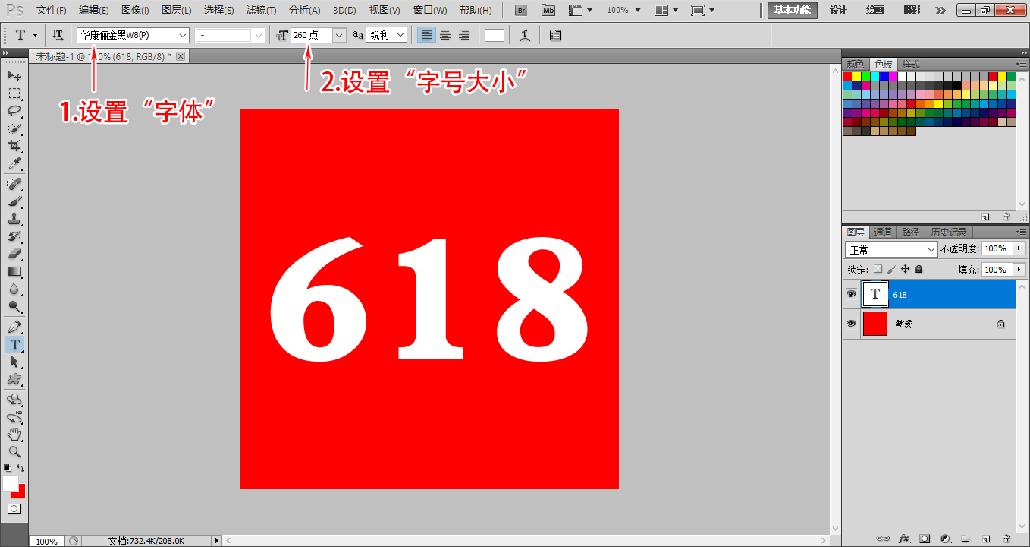Create new fill or adjustment layer
The width and height of the screenshot is (1030, 547).
[x=945, y=538]
